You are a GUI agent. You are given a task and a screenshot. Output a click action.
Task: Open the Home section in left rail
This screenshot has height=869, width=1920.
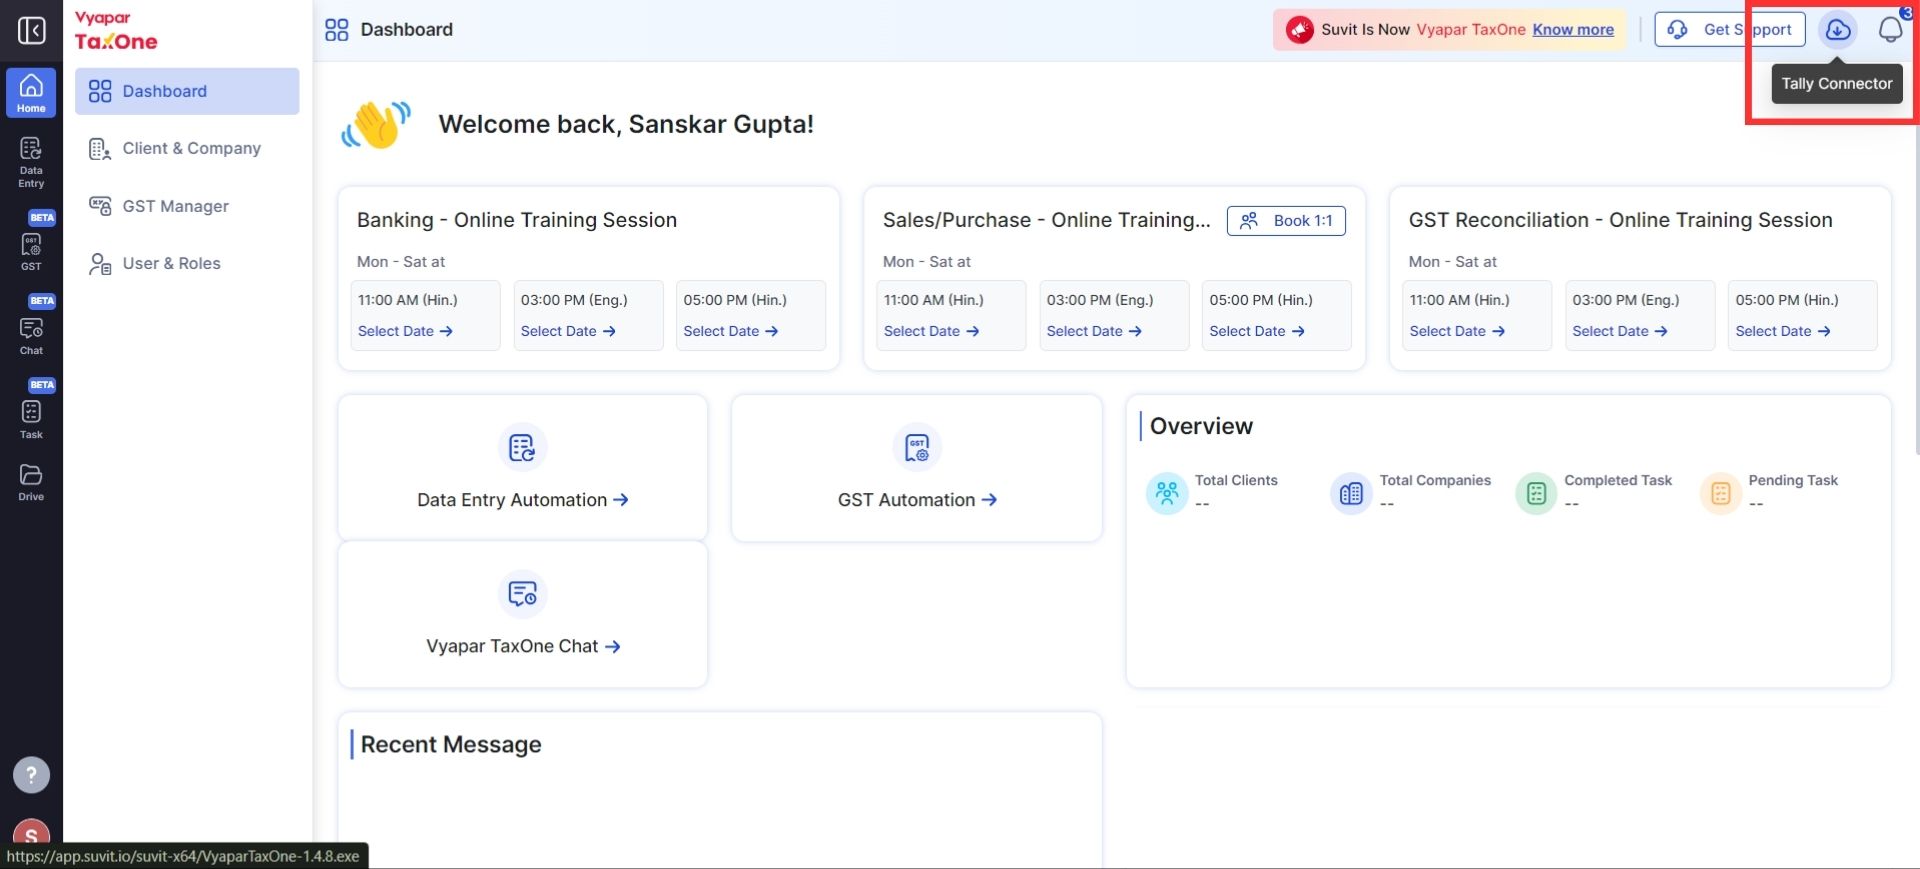[31, 93]
